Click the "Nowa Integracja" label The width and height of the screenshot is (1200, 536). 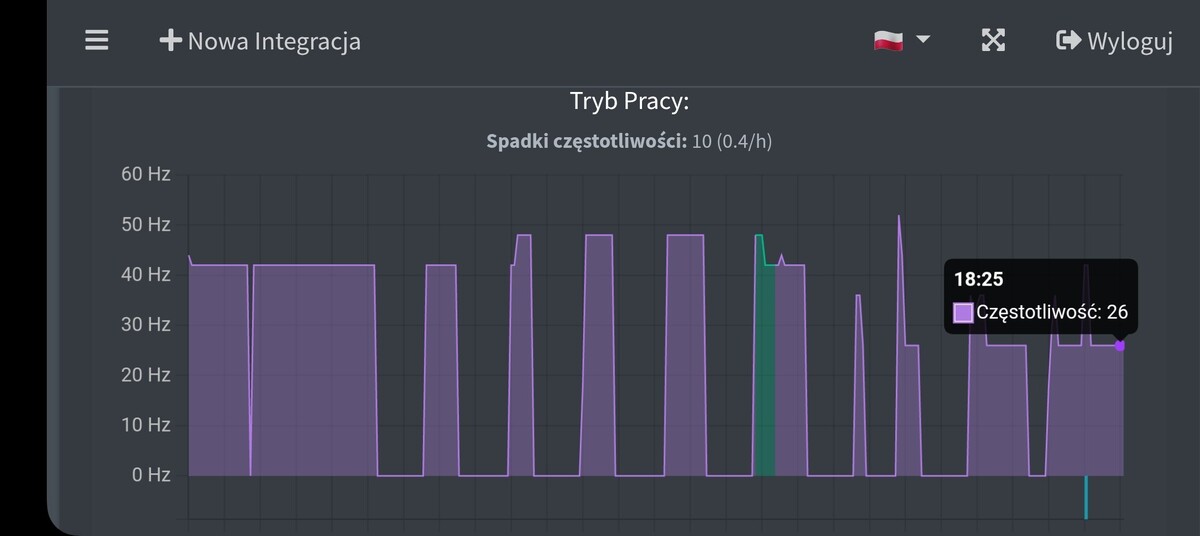[x=274, y=41]
